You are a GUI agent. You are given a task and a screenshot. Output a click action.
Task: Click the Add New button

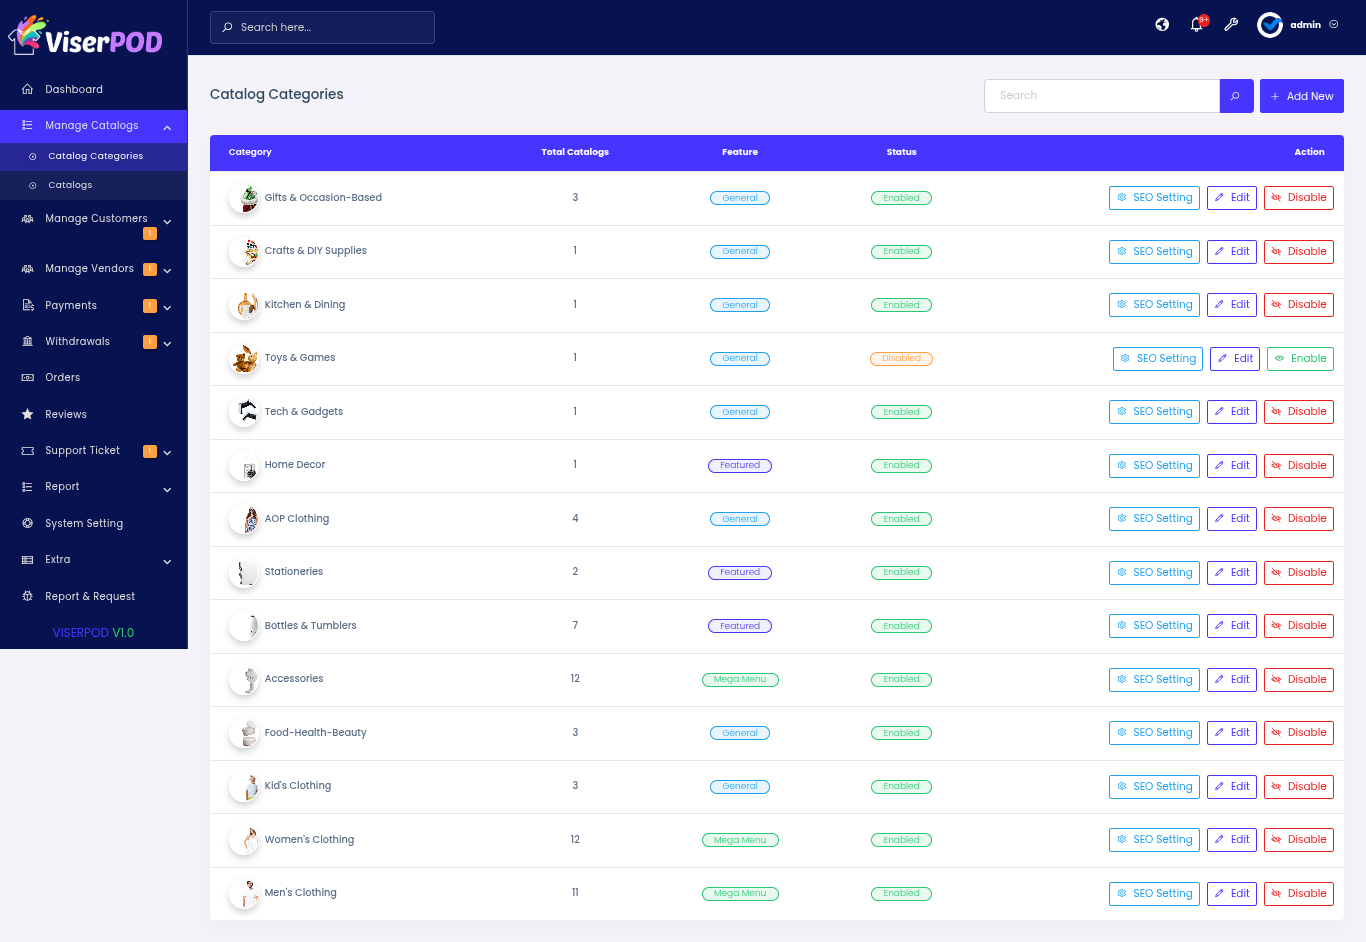coord(1301,96)
